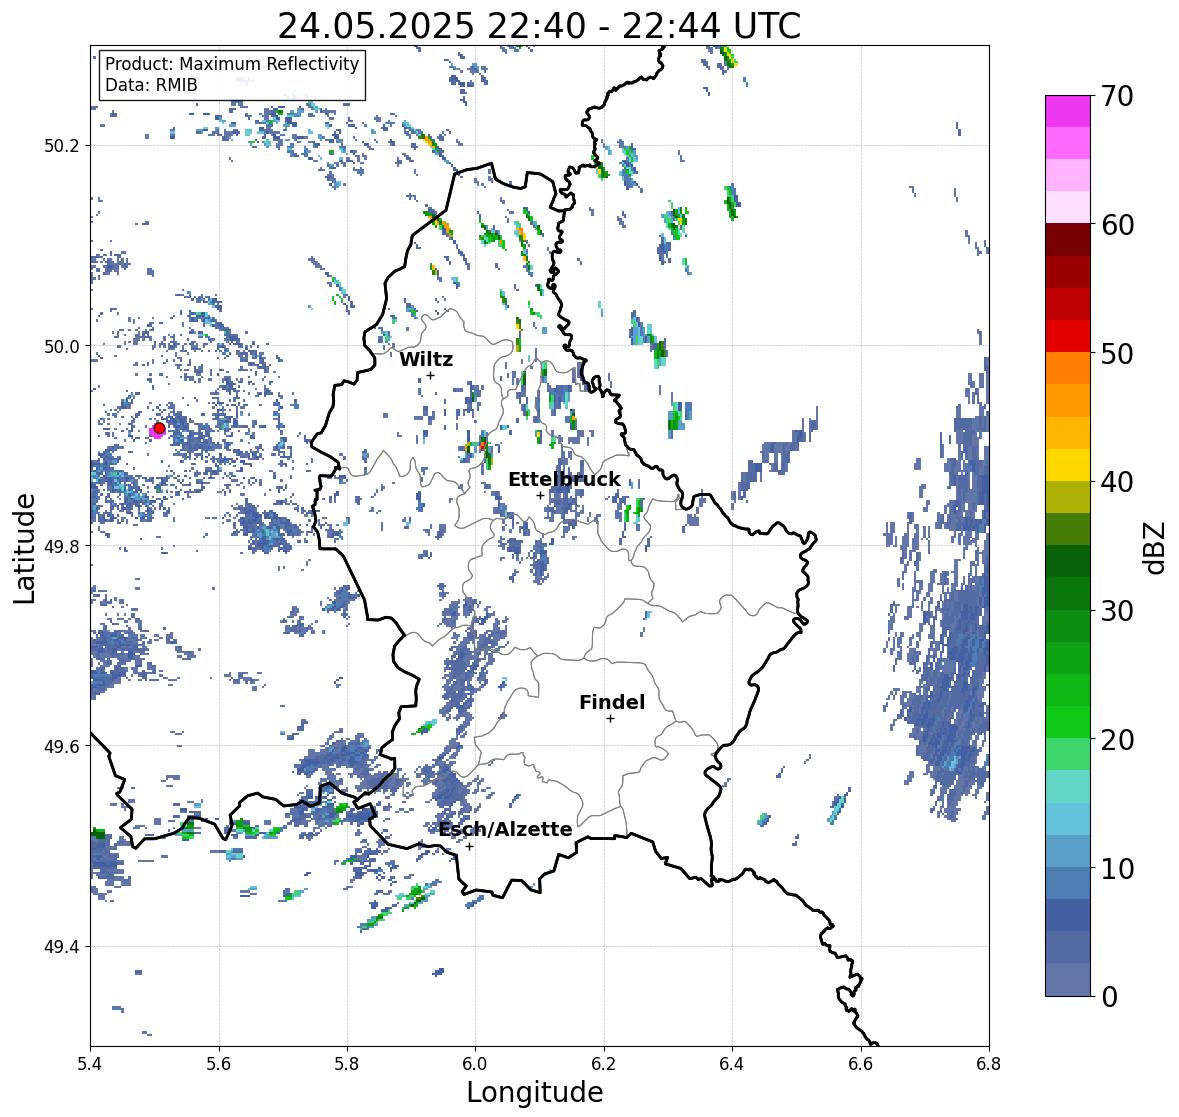The height and width of the screenshot is (1117, 1179).
Task: Click the 5.4 longitude tick label
Action: click(90, 1064)
